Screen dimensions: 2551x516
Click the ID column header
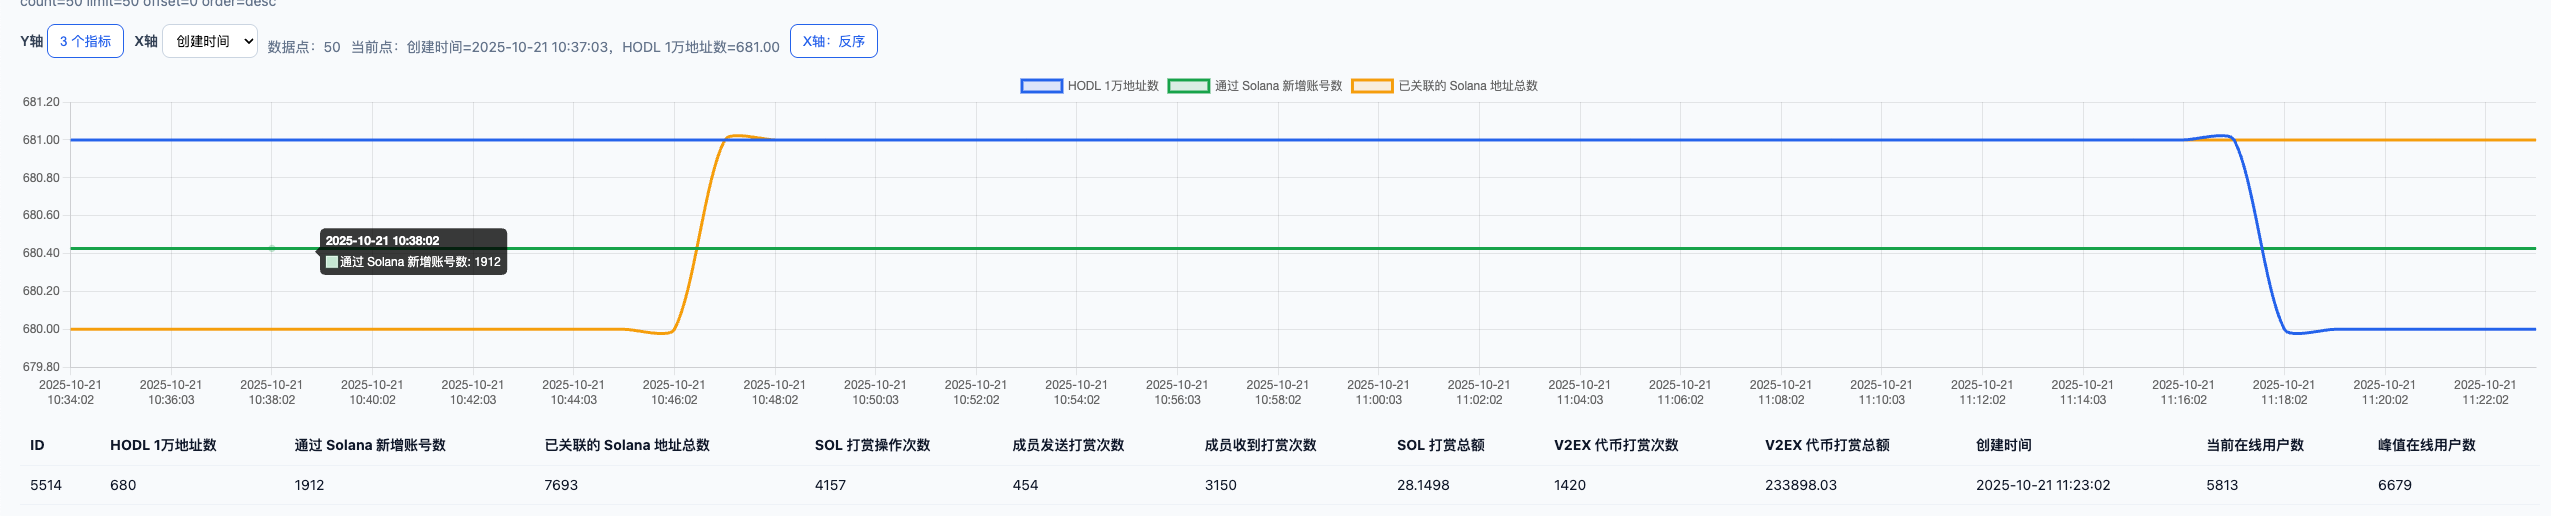(x=37, y=445)
